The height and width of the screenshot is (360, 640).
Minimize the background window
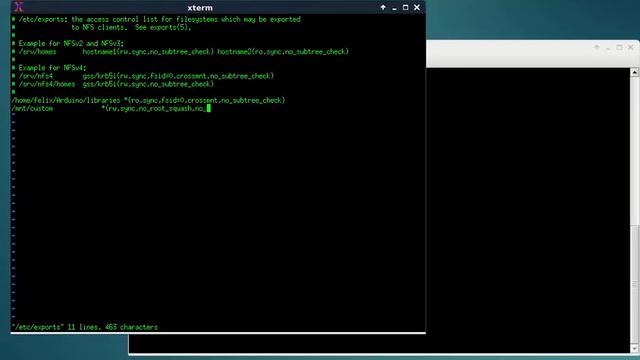pos(608,48)
